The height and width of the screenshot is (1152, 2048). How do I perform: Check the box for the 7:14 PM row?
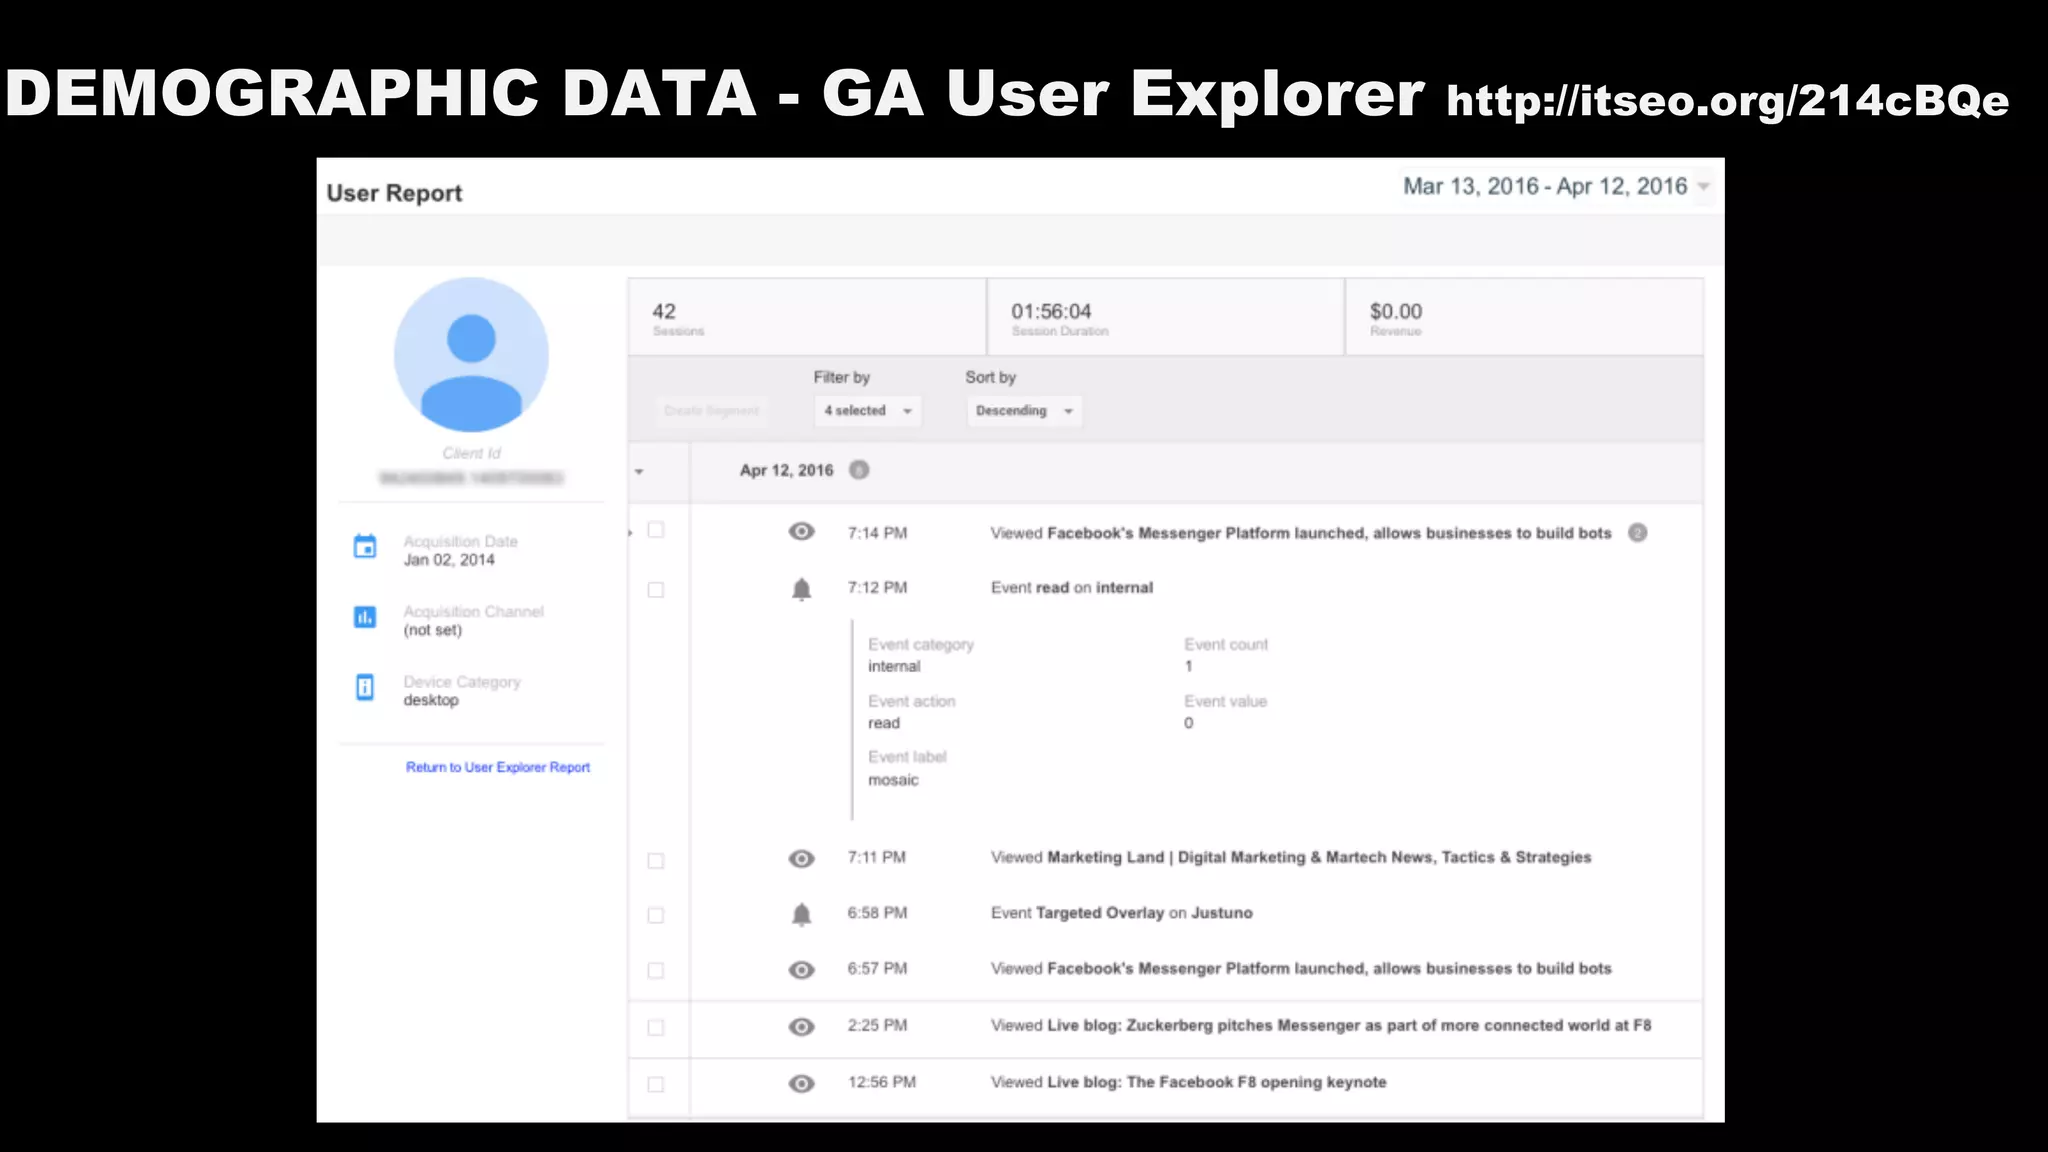(656, 530)
